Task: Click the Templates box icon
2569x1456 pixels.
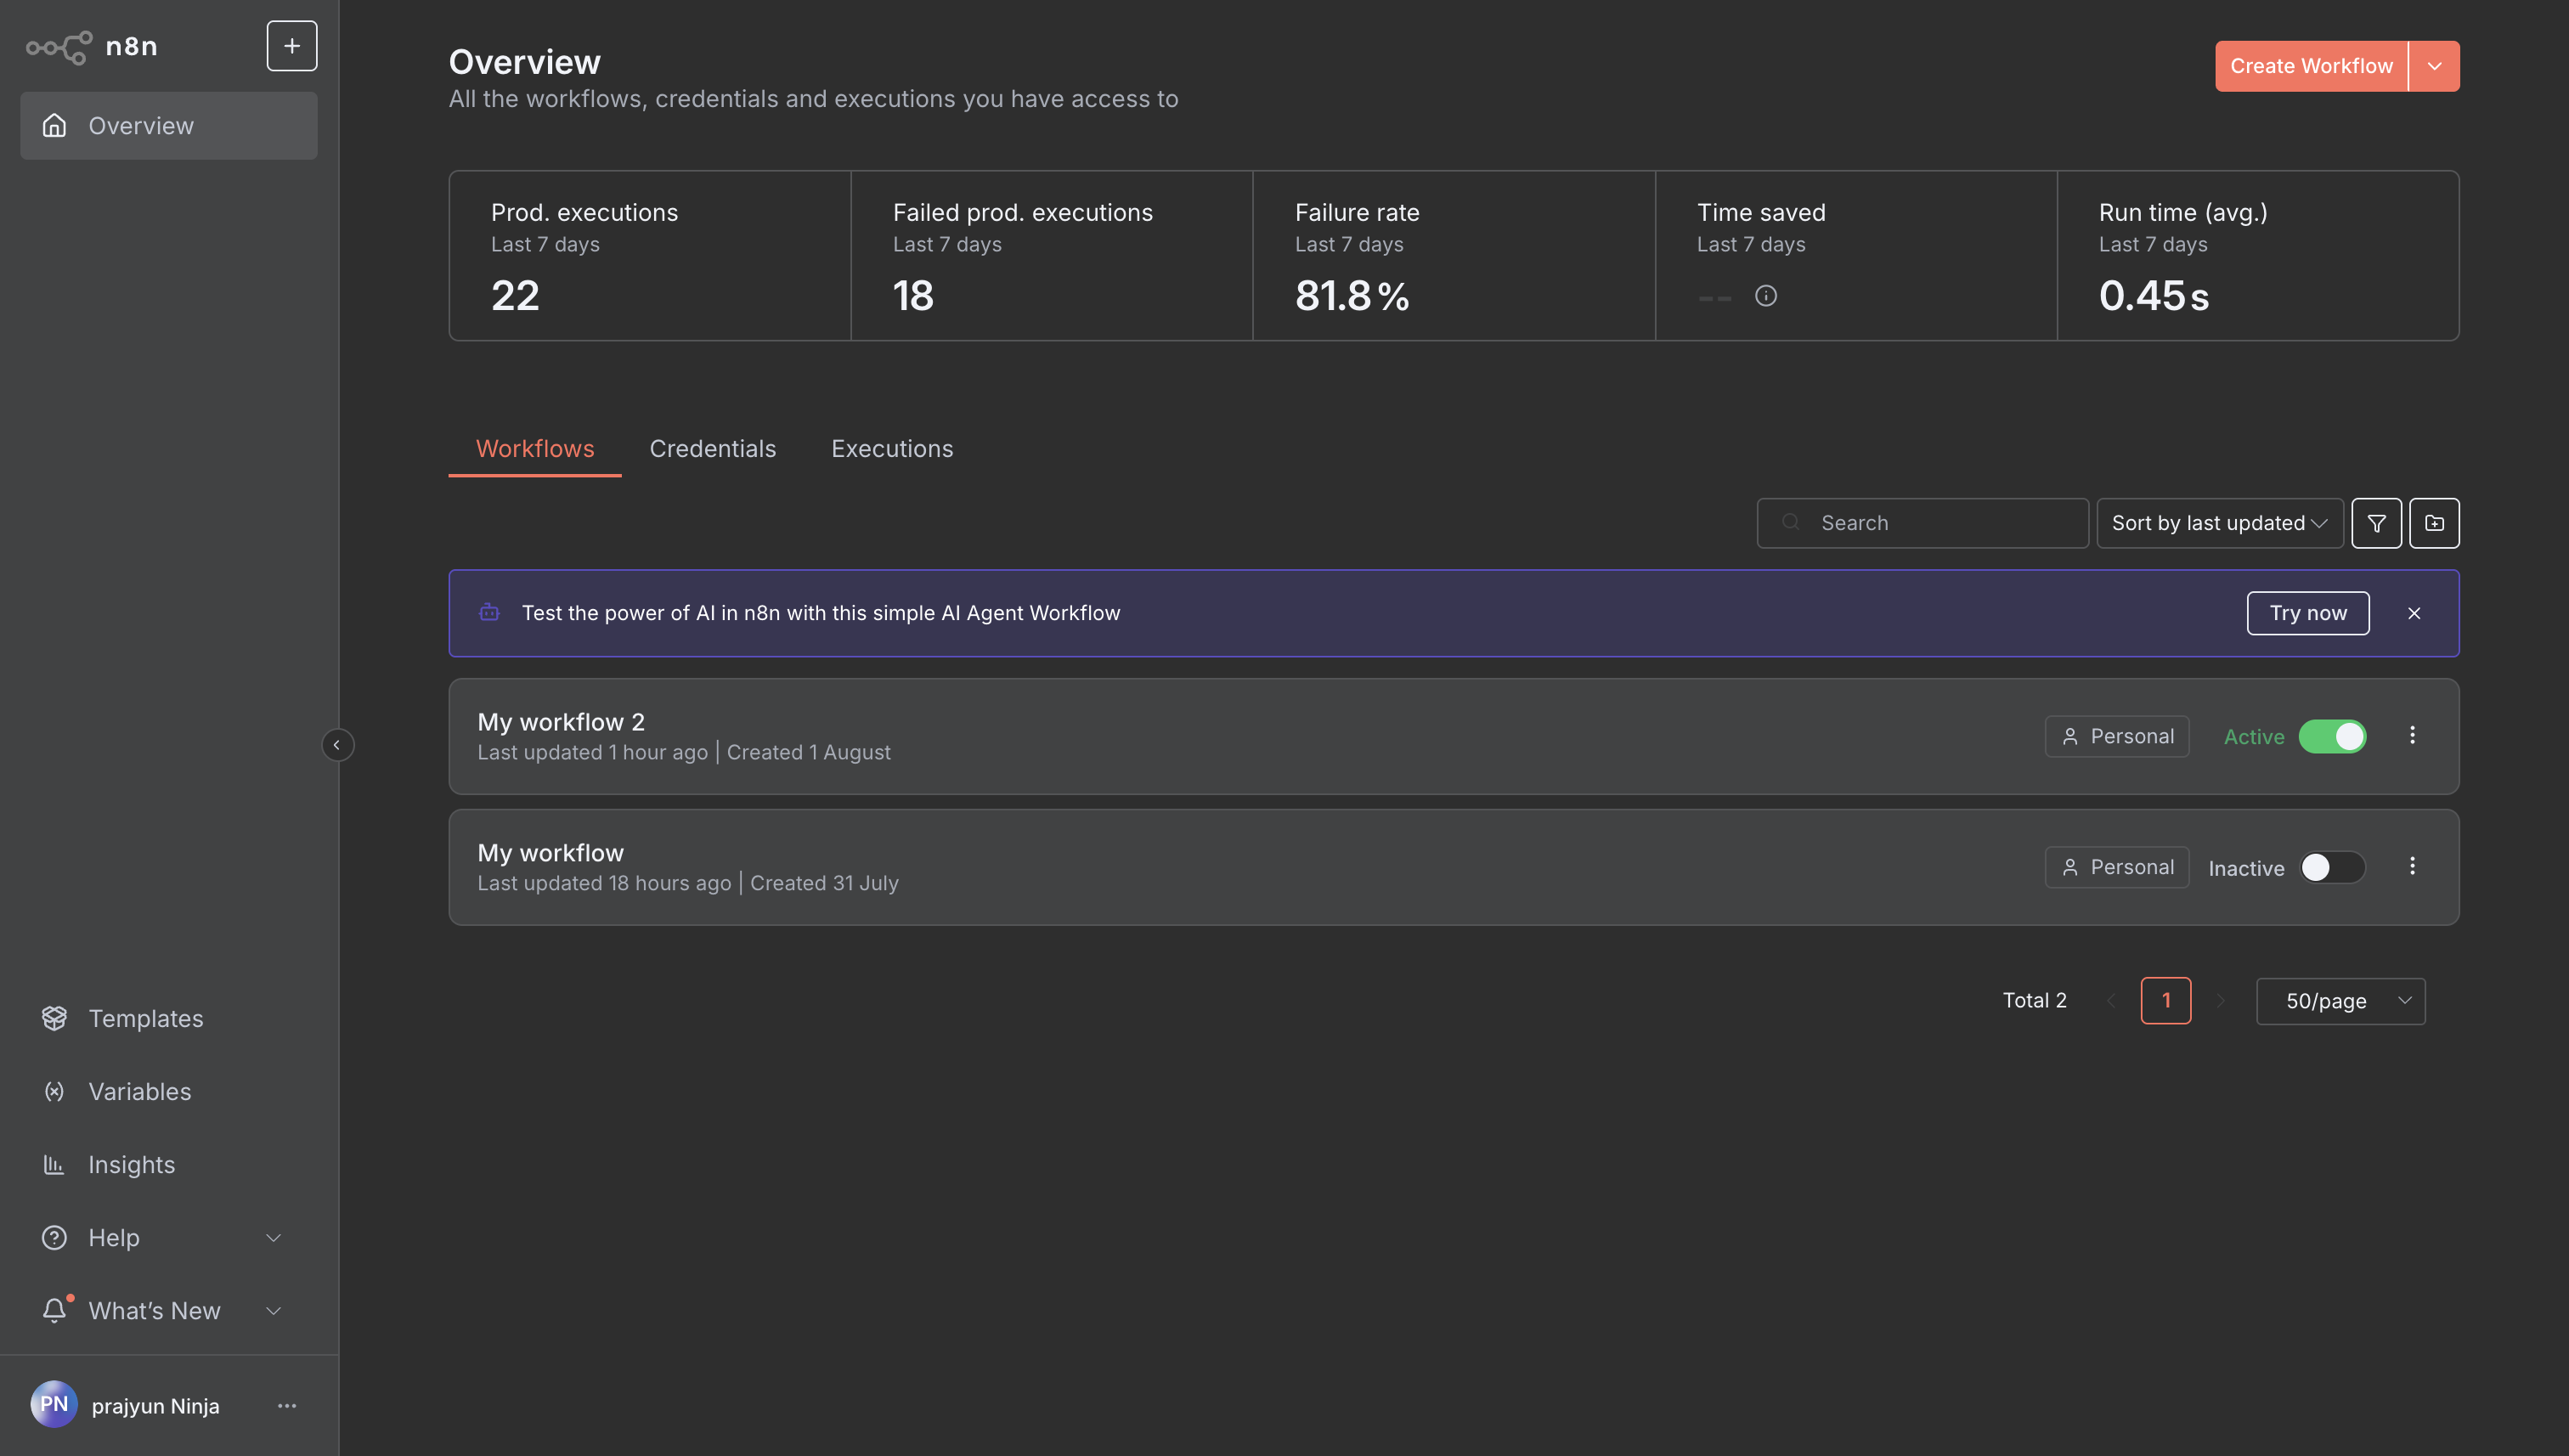Action: click(x=54, y=1018)
